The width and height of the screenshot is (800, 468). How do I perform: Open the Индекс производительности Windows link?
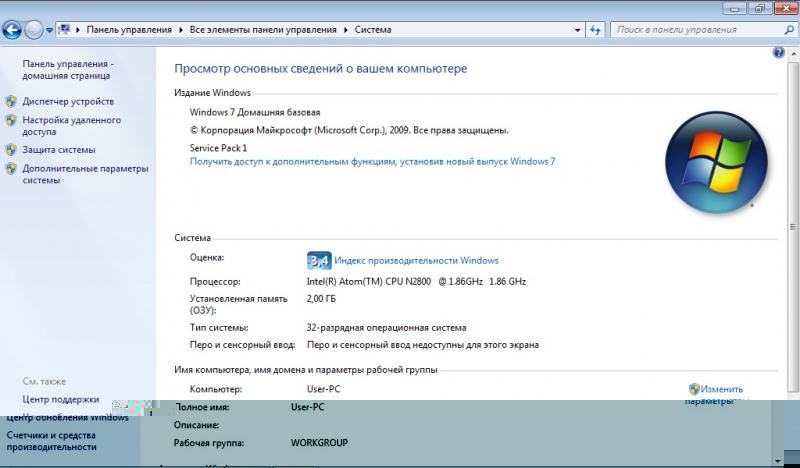pos(416,261)
